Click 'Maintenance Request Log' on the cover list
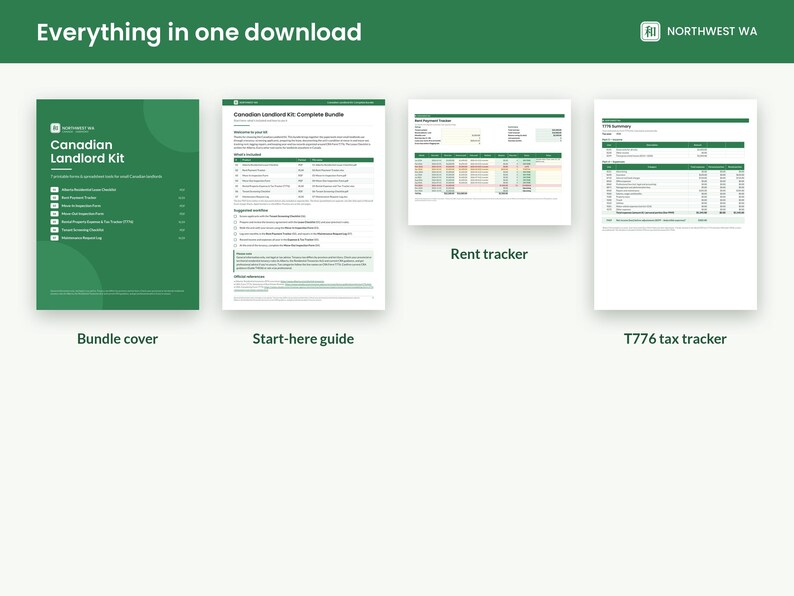This screenshot has height=596, width=794. tap(82, 238)
